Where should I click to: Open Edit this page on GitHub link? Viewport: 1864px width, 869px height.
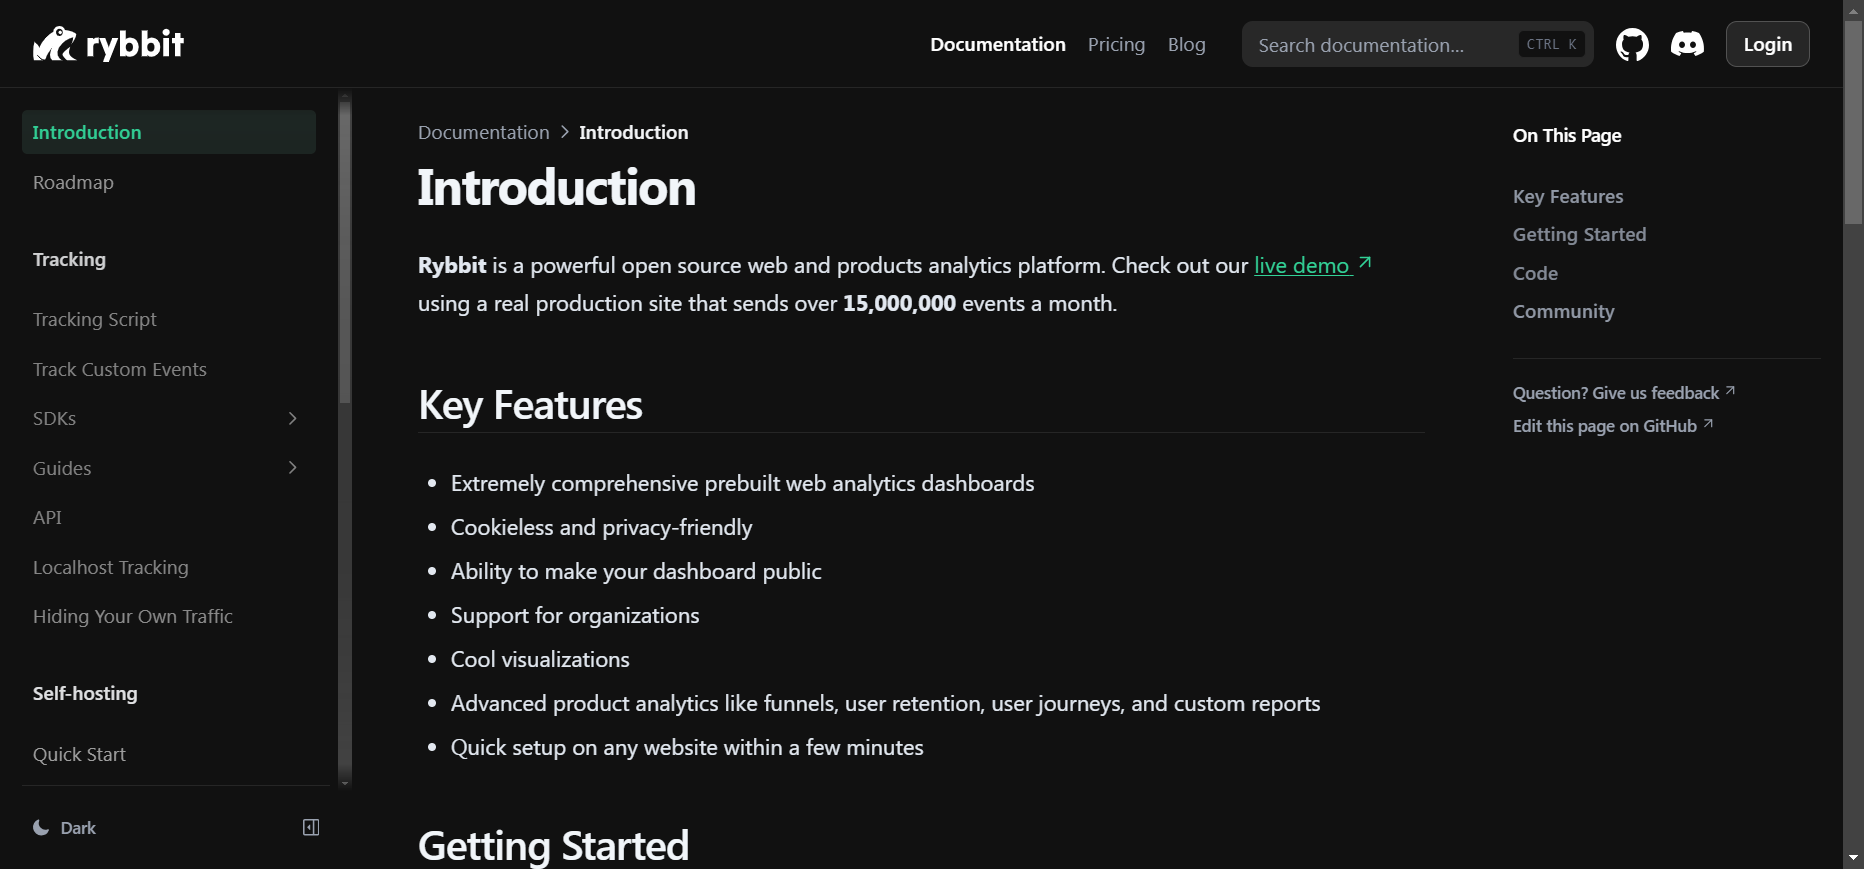[x=1612, y=426]
